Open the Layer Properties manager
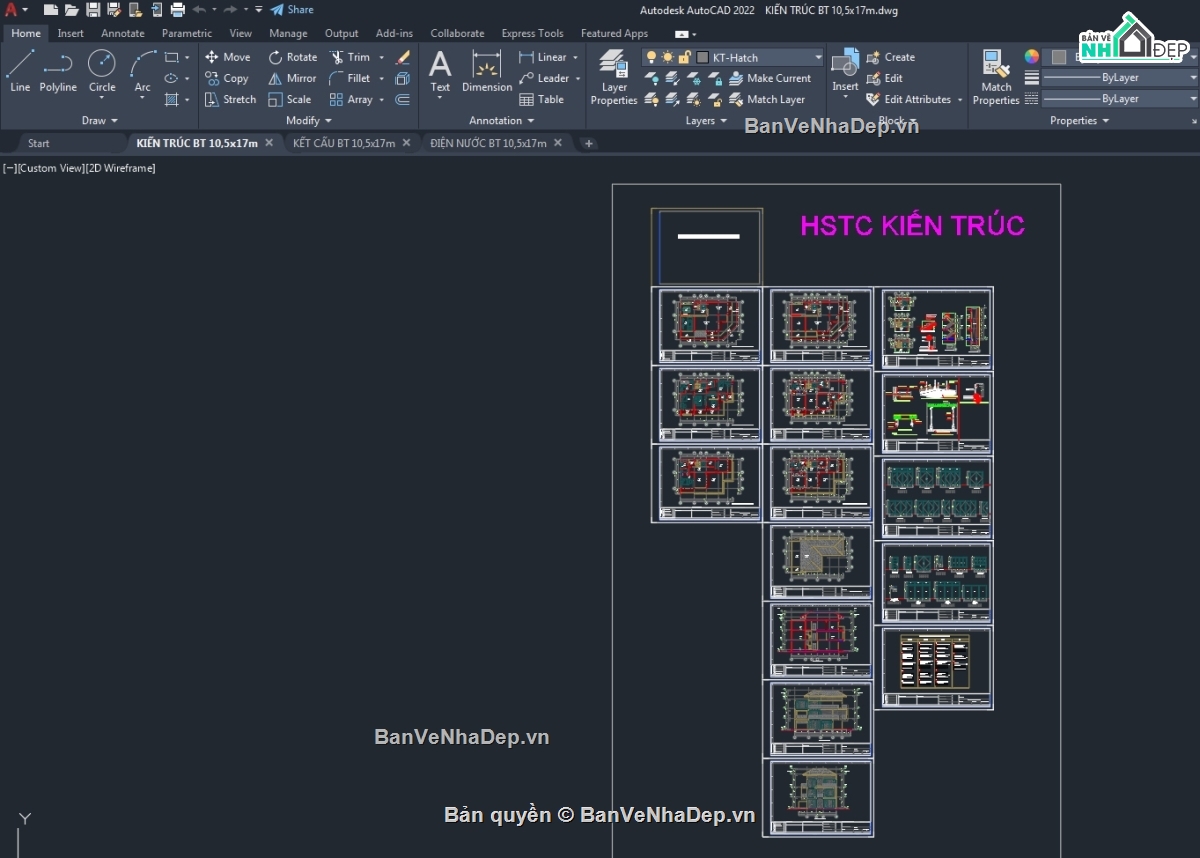This screenshot has height=858, width=1200. click(x=614, y=77)
